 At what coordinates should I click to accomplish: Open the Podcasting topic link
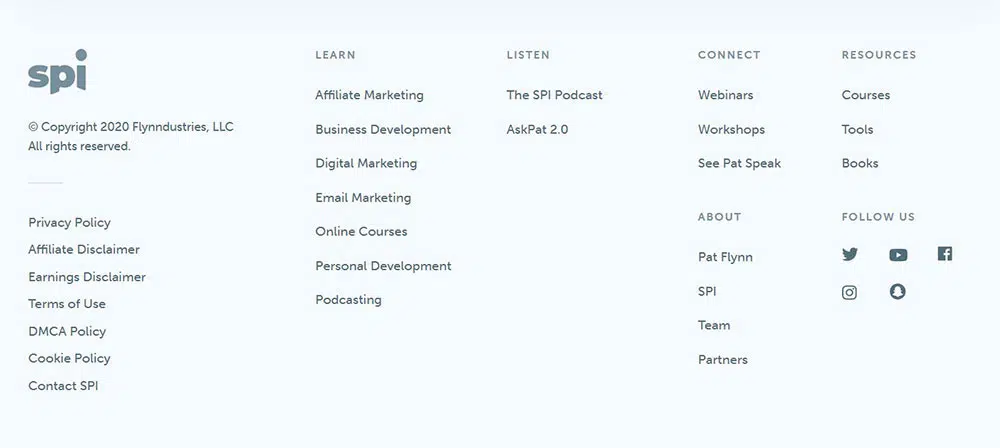point(348,300)
